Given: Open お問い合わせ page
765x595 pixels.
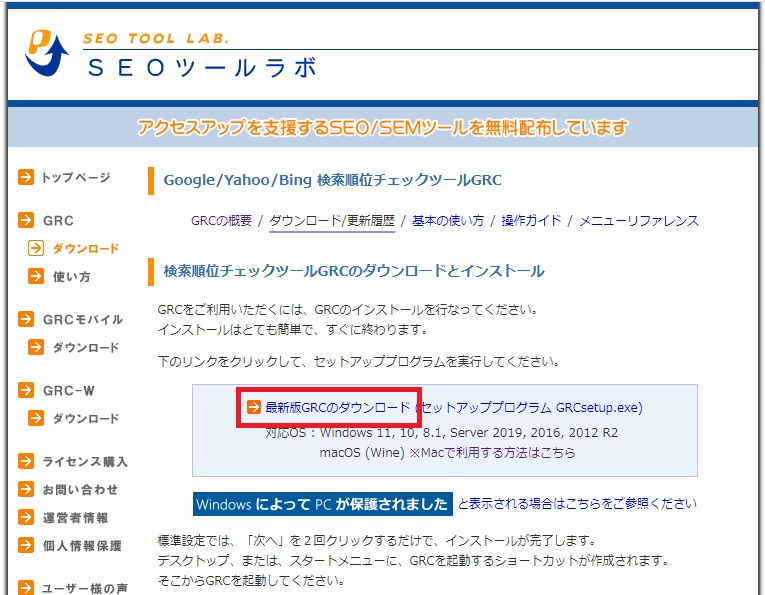Looking at the screenshot, I should point(80,490).
